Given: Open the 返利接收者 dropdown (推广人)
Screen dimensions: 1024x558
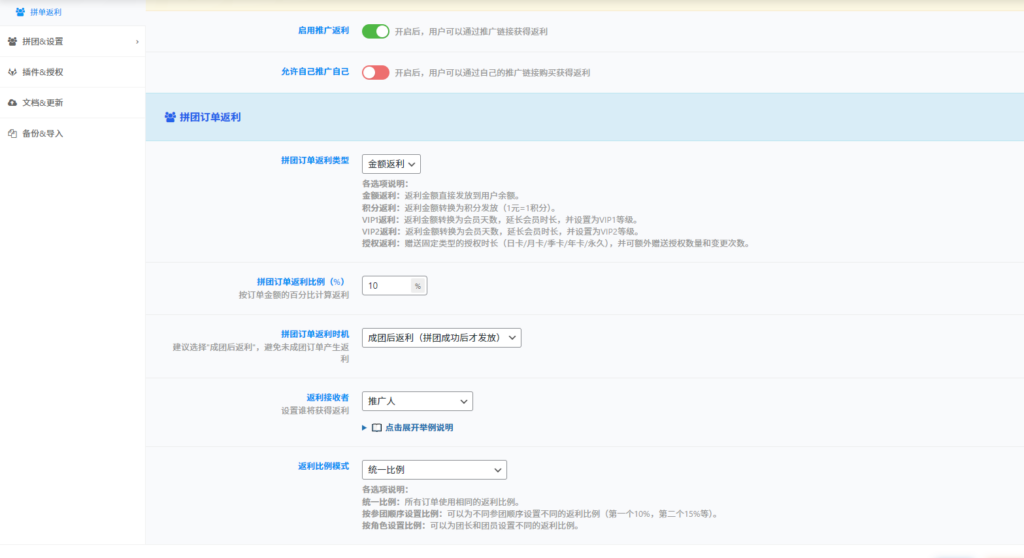Looking at the screenshot, I should coord(417,401).
